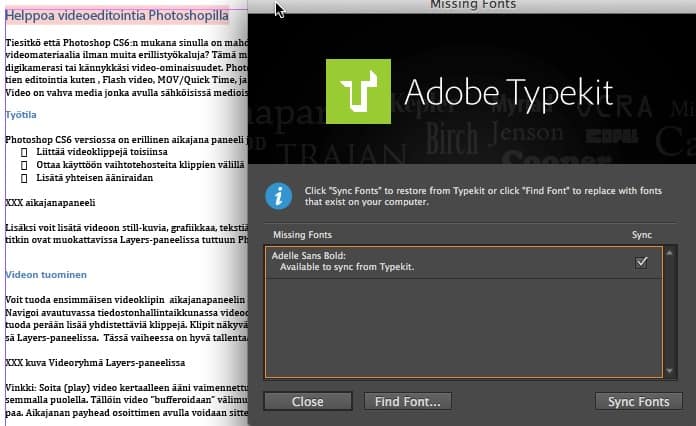Open the Find Font… dialog
The image size is (696, 426).
click(x=407, y=401)
